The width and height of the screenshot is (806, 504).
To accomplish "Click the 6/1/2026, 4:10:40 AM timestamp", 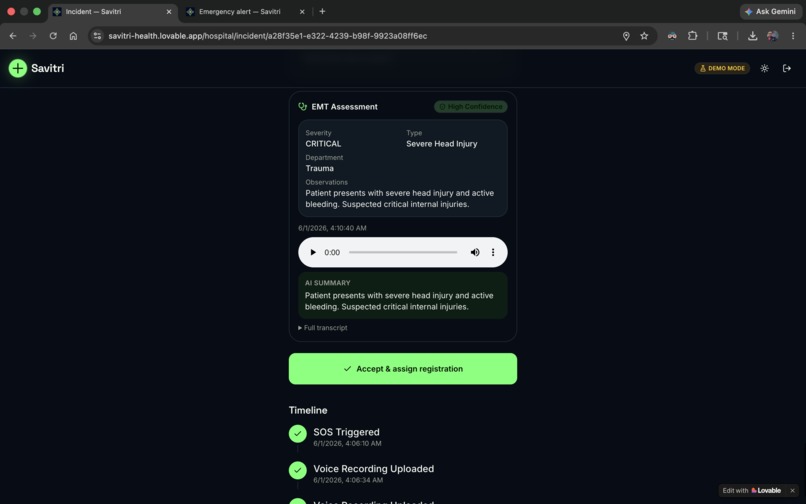I will point(332,228).
